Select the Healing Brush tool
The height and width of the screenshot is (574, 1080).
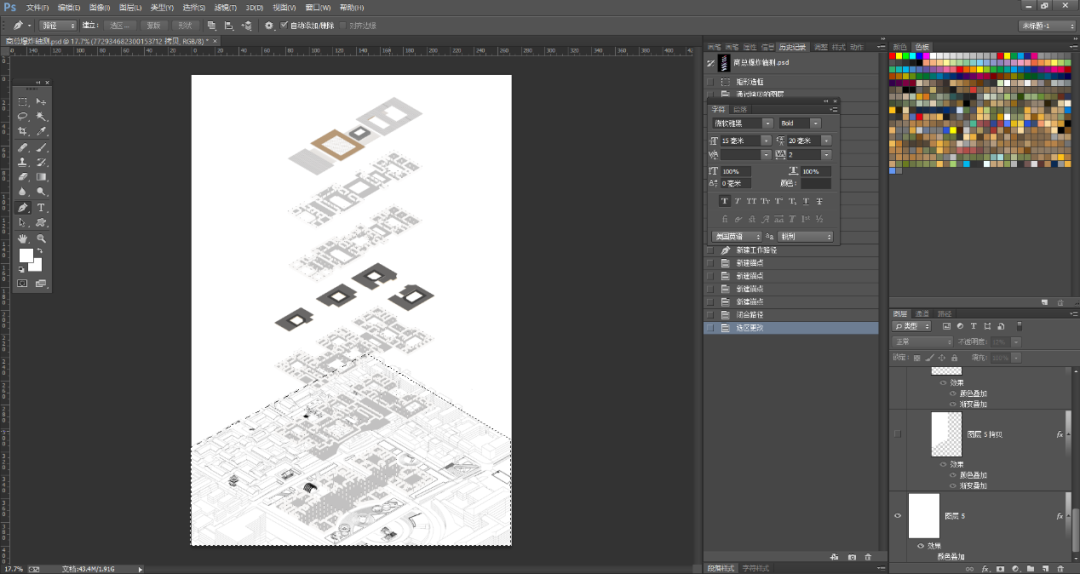click(23, 147)
